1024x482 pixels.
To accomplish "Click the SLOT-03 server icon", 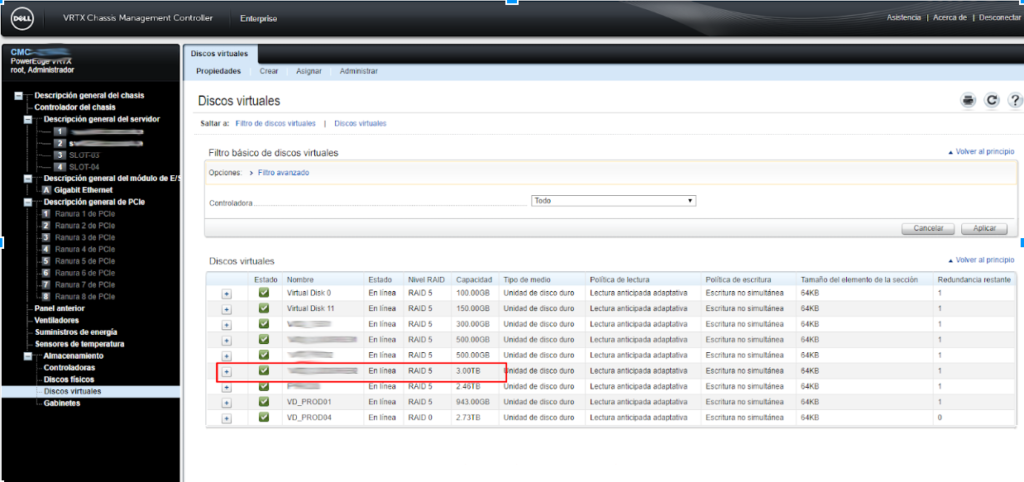I will coord(60,155).
